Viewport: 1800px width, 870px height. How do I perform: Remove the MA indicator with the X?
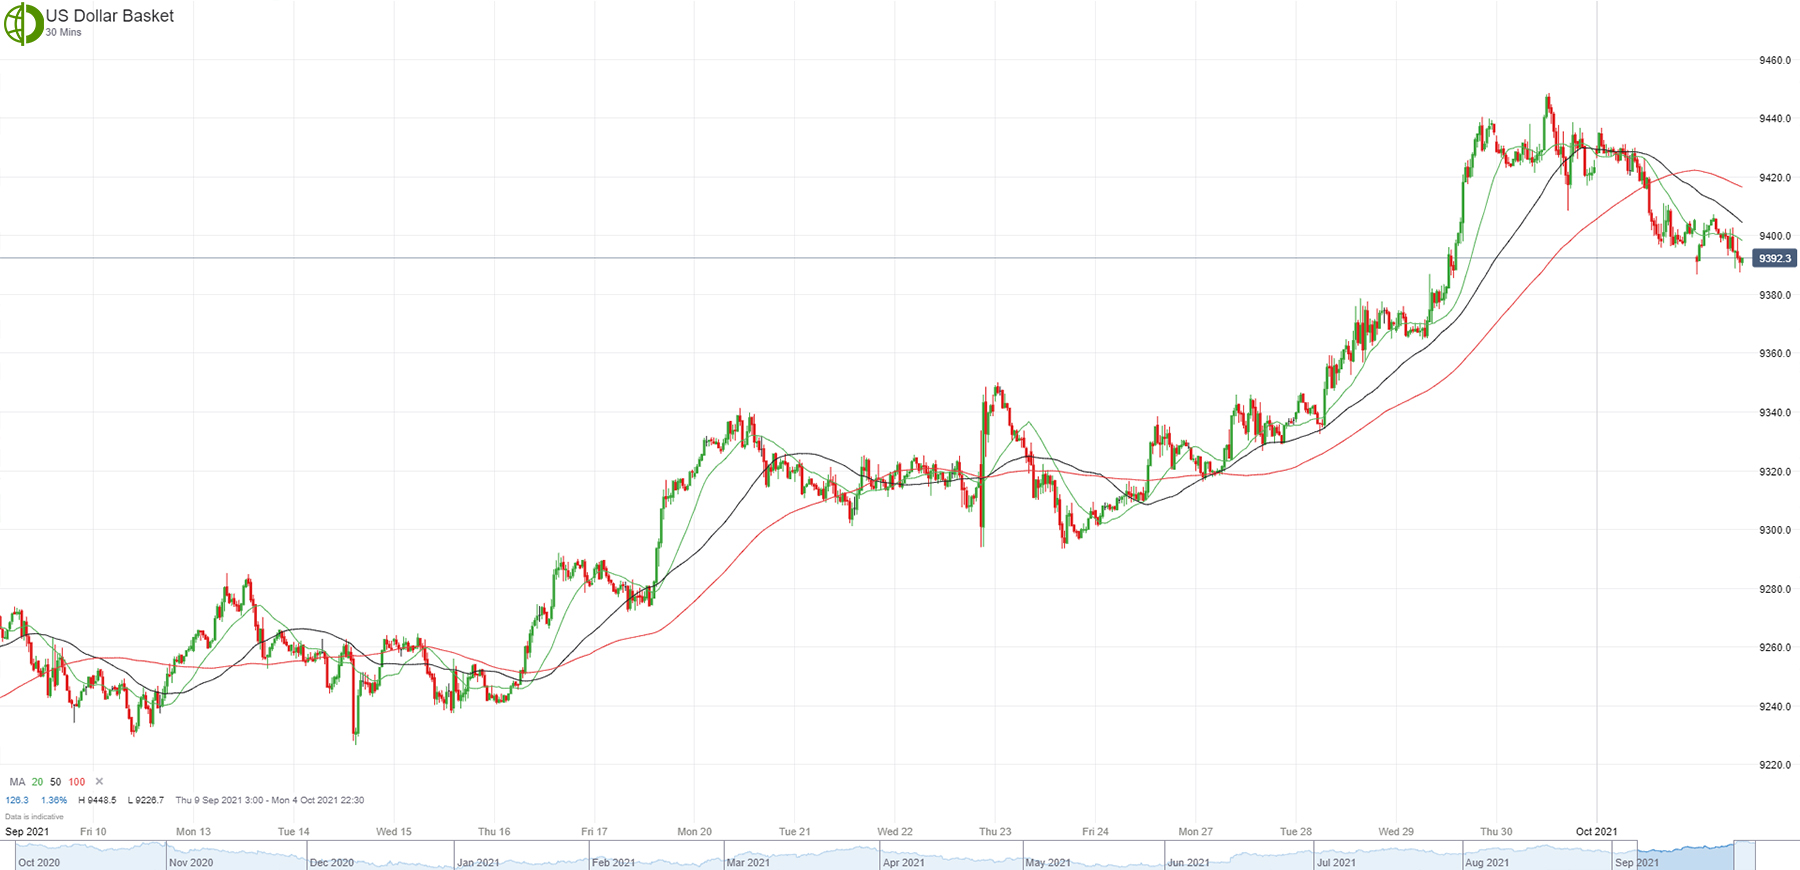coord(99,782)
